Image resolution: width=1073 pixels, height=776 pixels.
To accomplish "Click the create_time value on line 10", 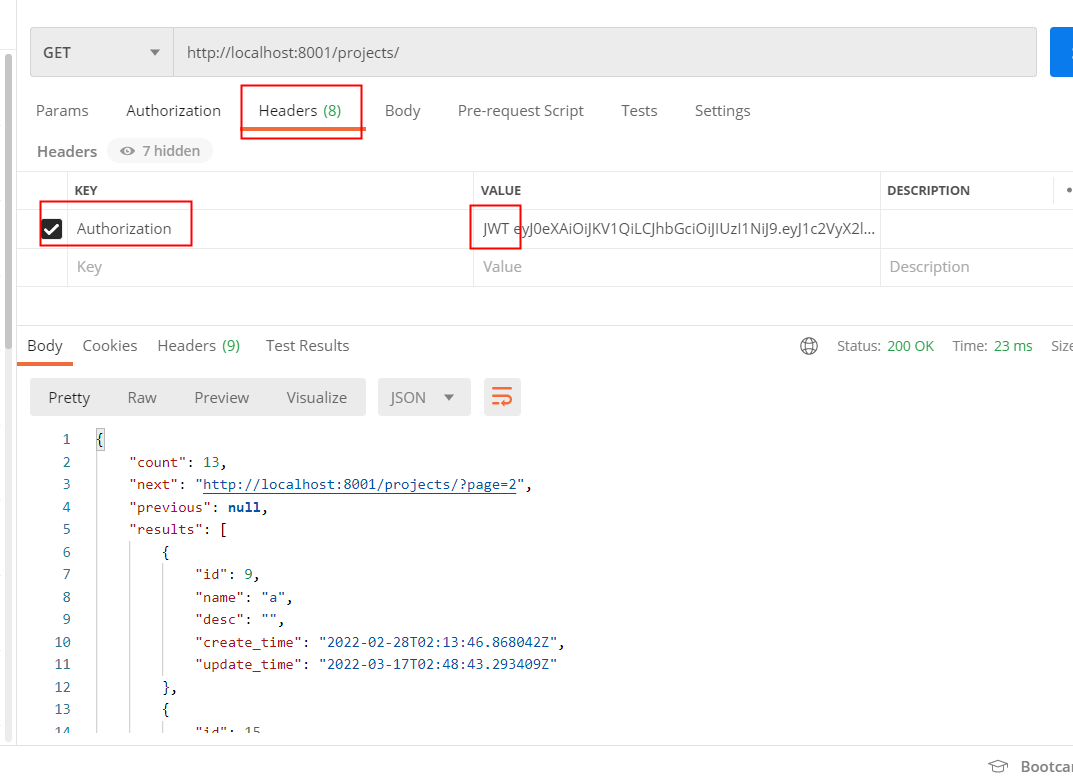I will (x=438, y=643).
